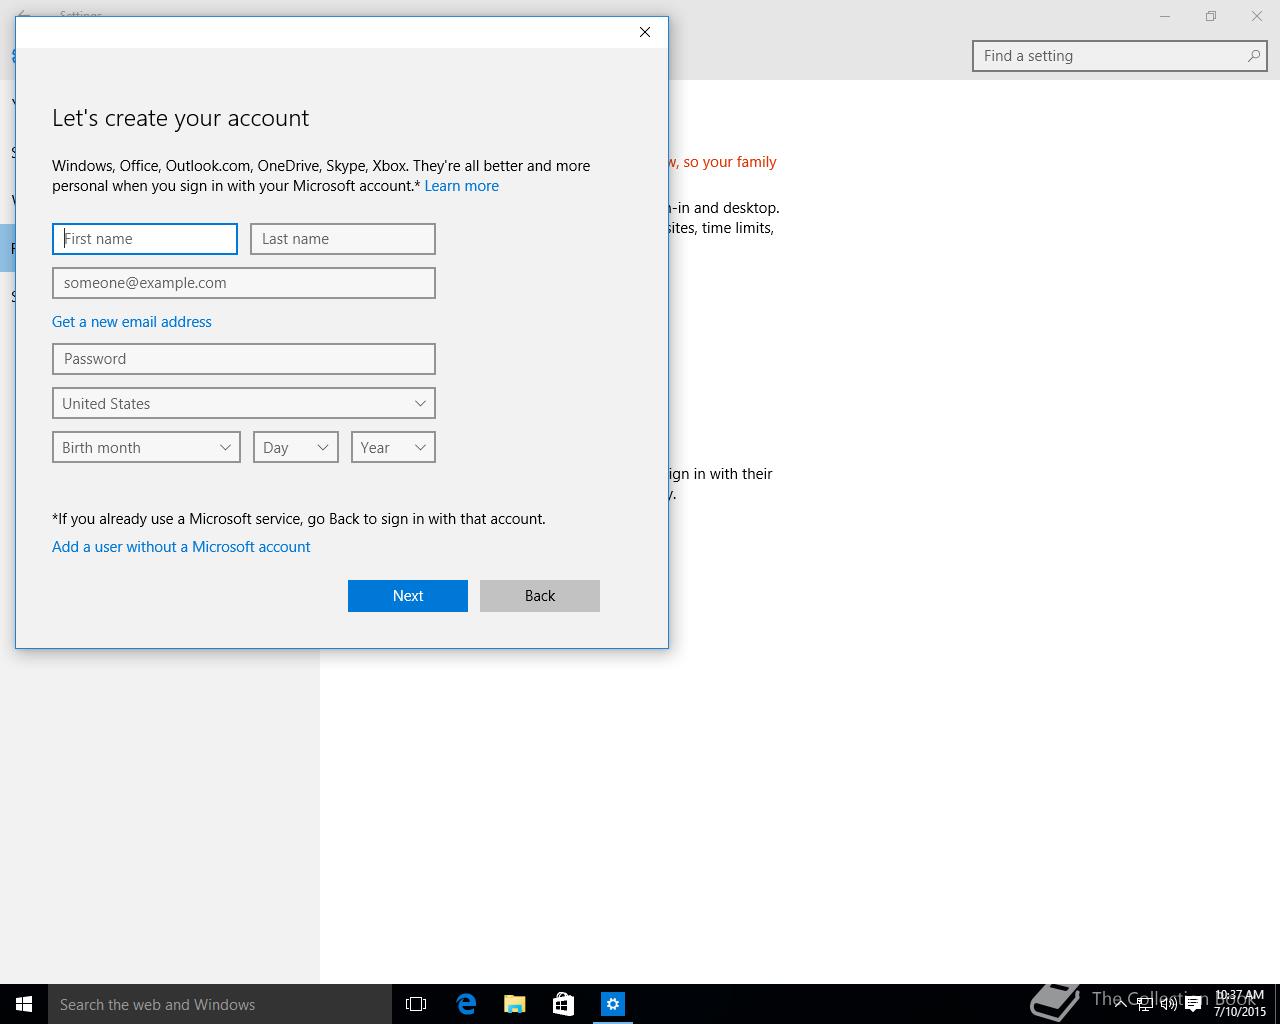Click the Find a setting search box

pos(1120,56)
